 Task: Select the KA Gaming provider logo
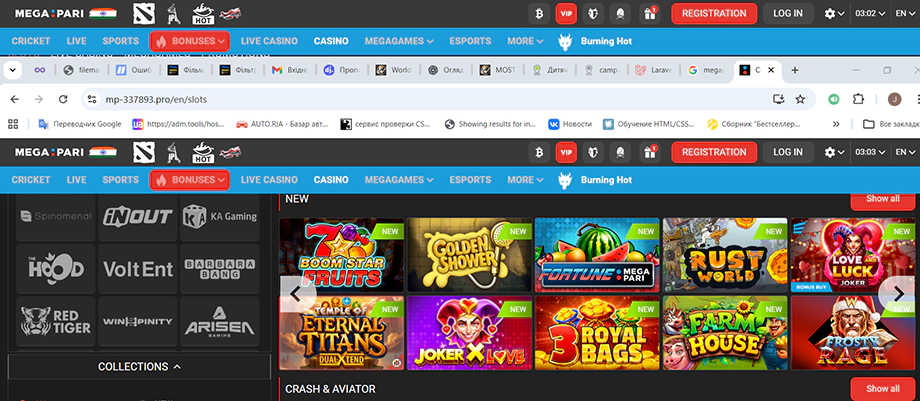click(219, 217)
